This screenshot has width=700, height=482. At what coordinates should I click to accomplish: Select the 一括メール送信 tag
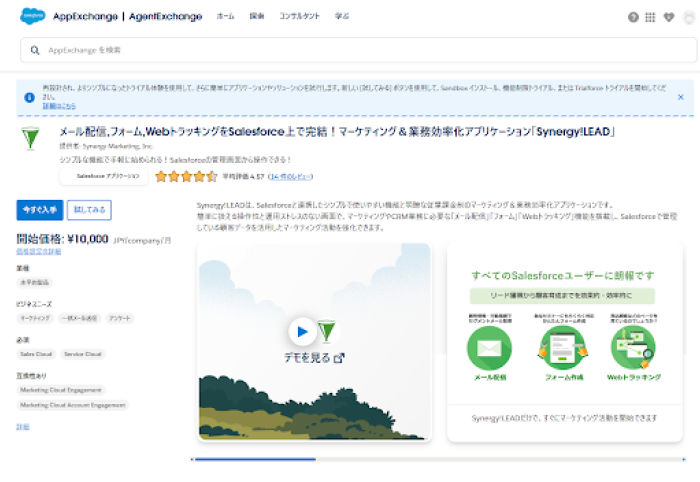coord(79,318)
